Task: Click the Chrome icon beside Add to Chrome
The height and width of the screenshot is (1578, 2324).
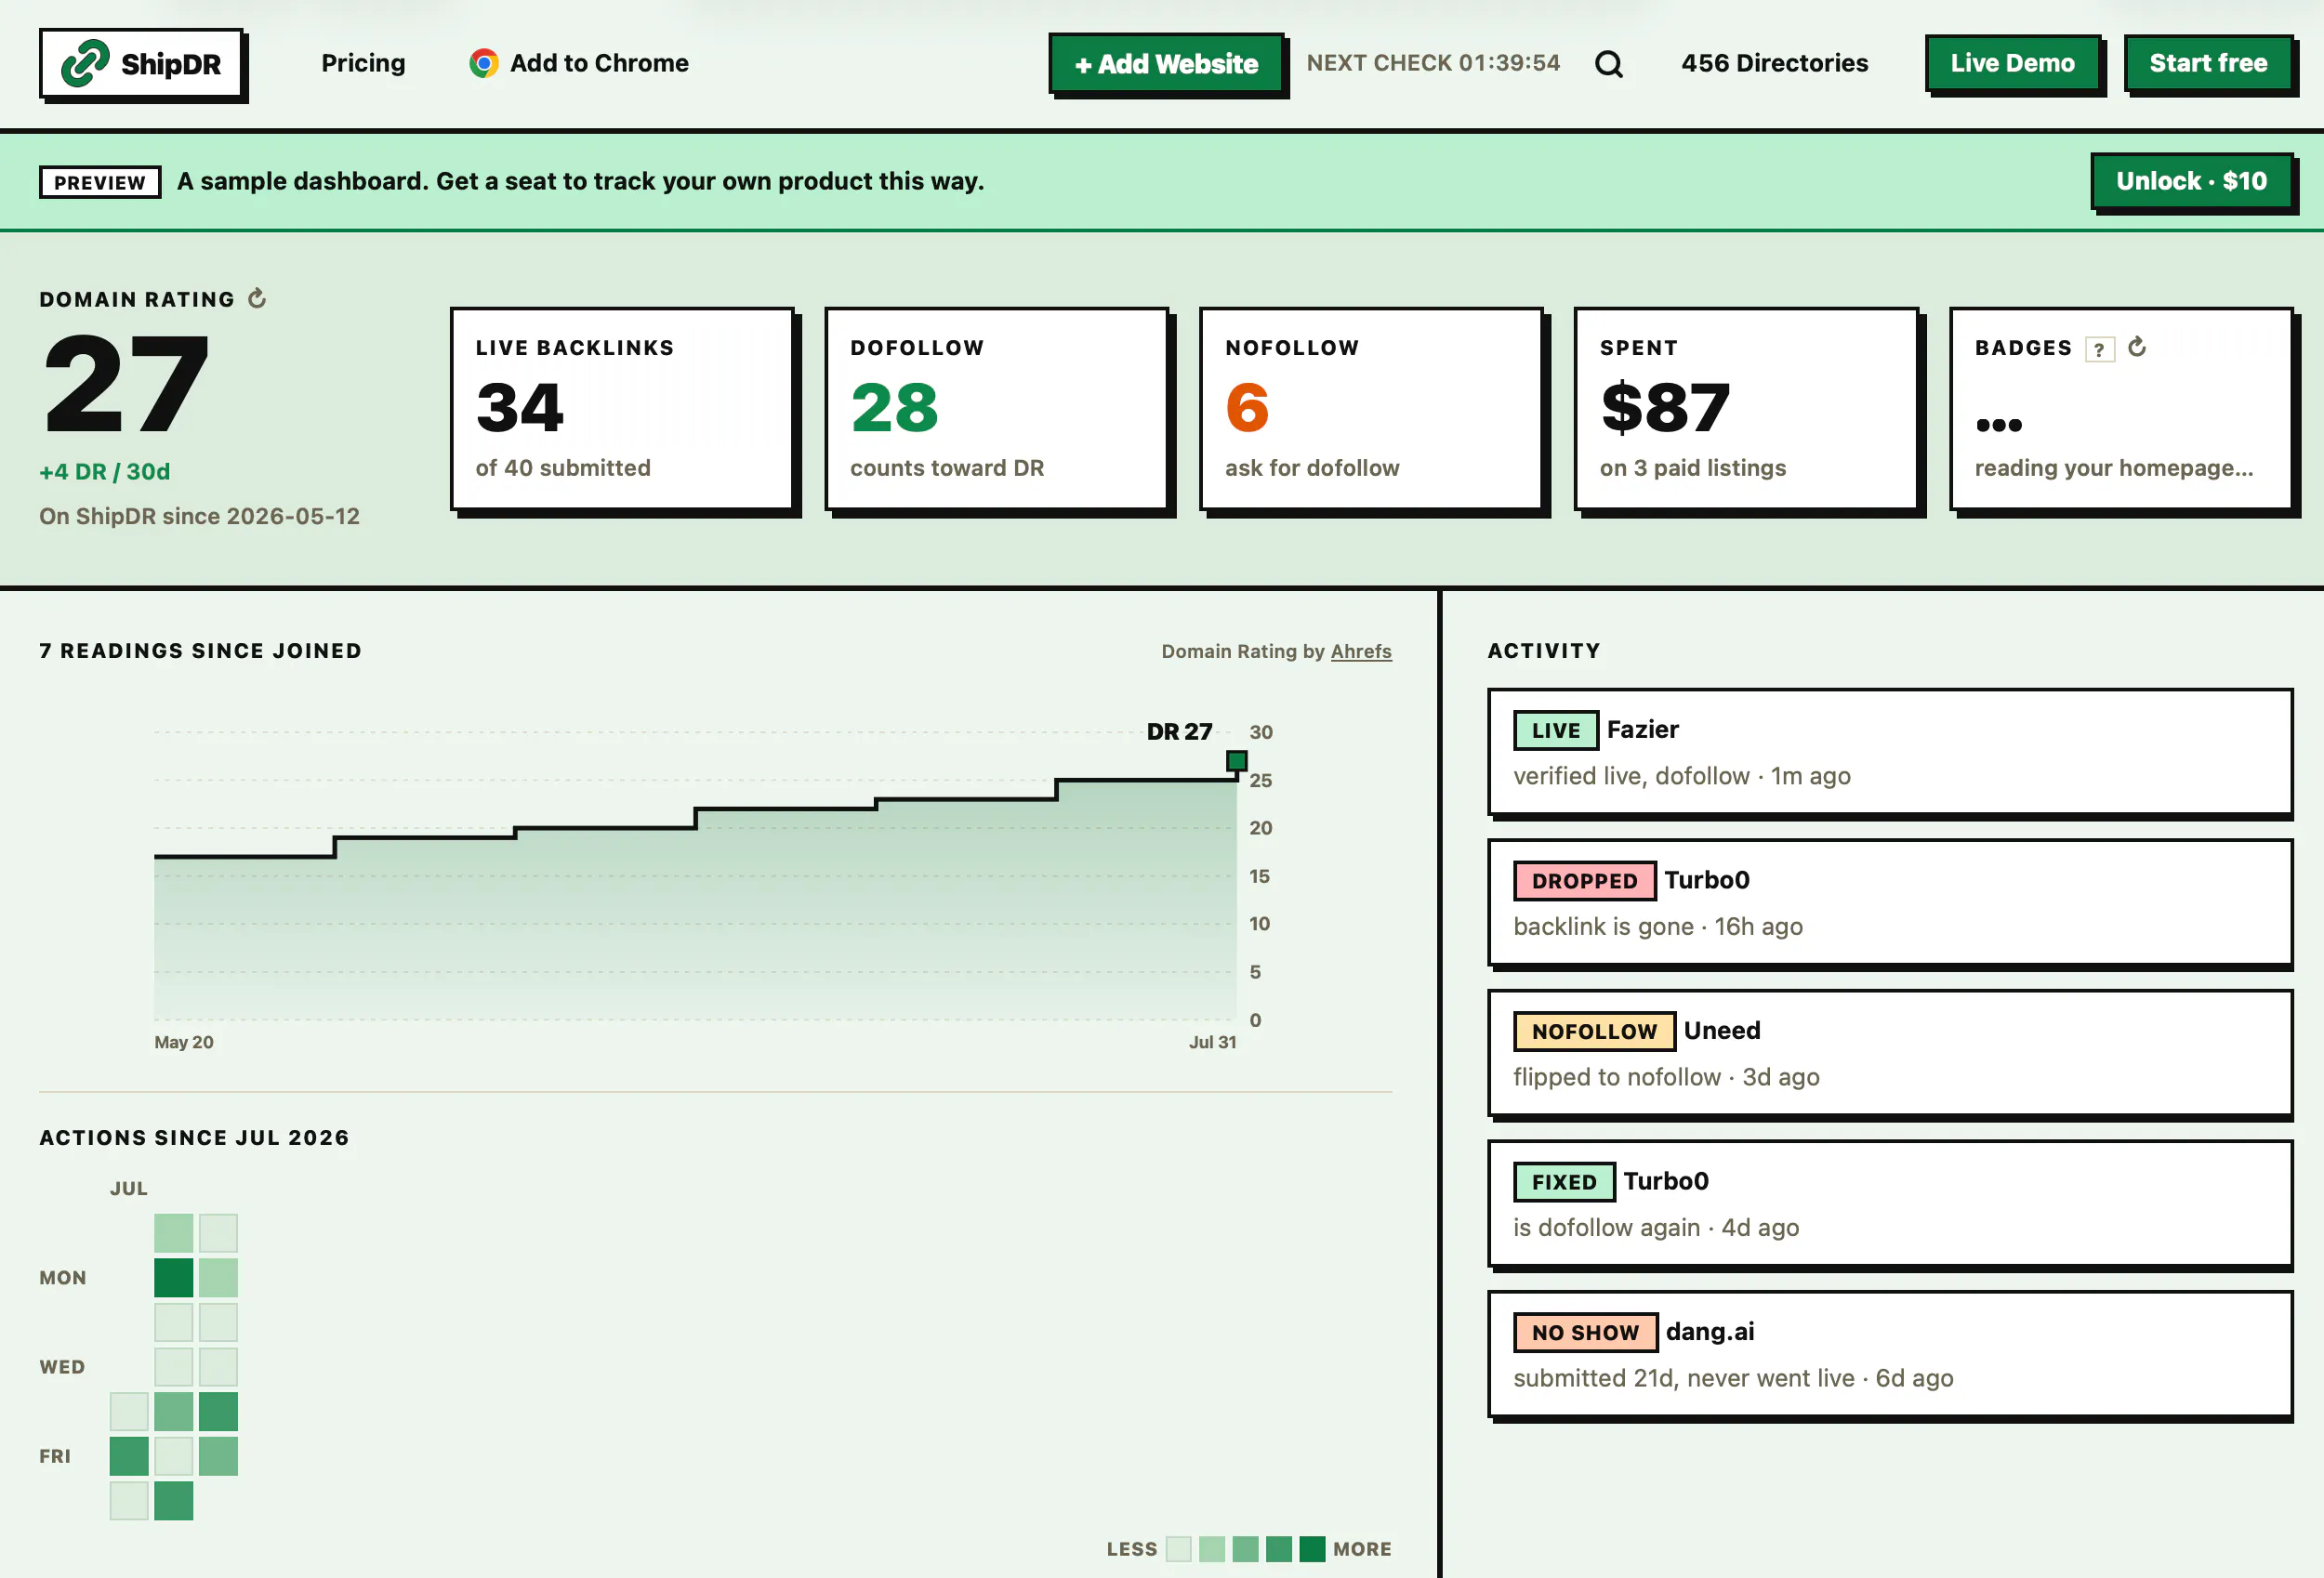Action: coord(484,63)
